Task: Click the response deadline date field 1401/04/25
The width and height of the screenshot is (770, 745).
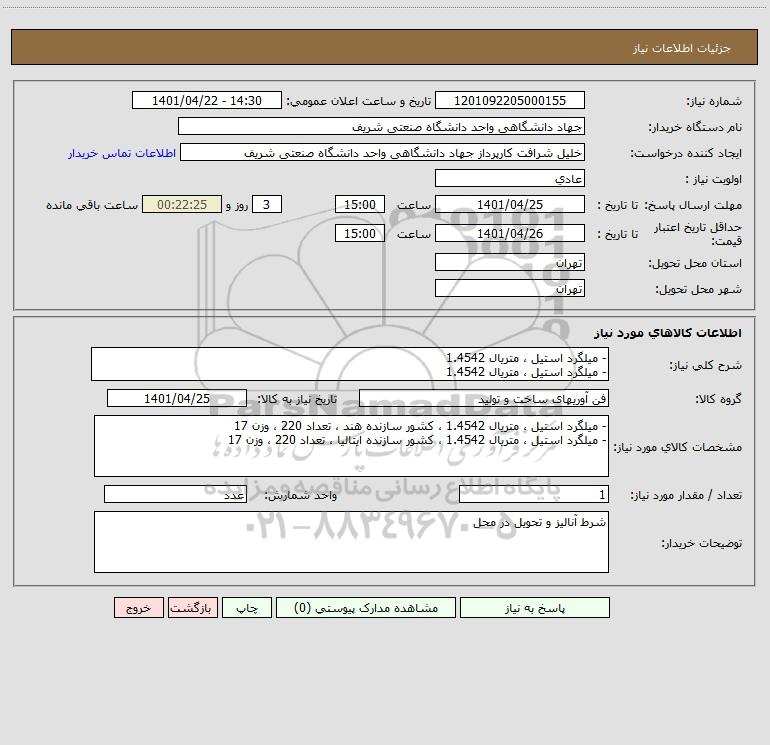Action: tap(510, 204)
